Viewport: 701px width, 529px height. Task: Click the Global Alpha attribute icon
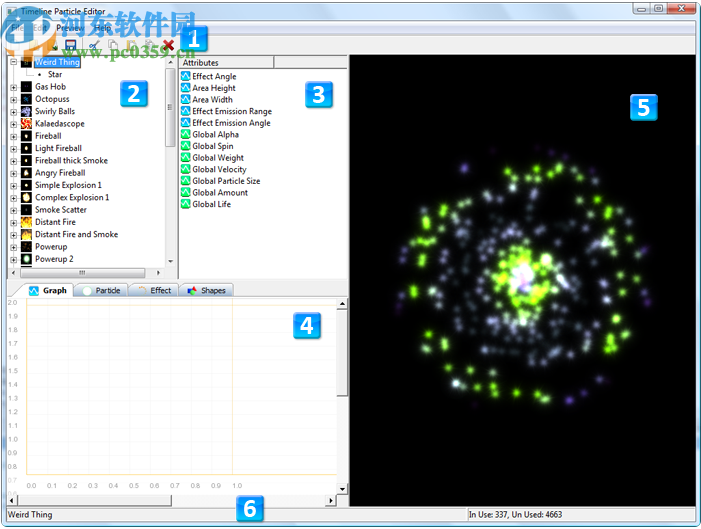tap(186, 134)
